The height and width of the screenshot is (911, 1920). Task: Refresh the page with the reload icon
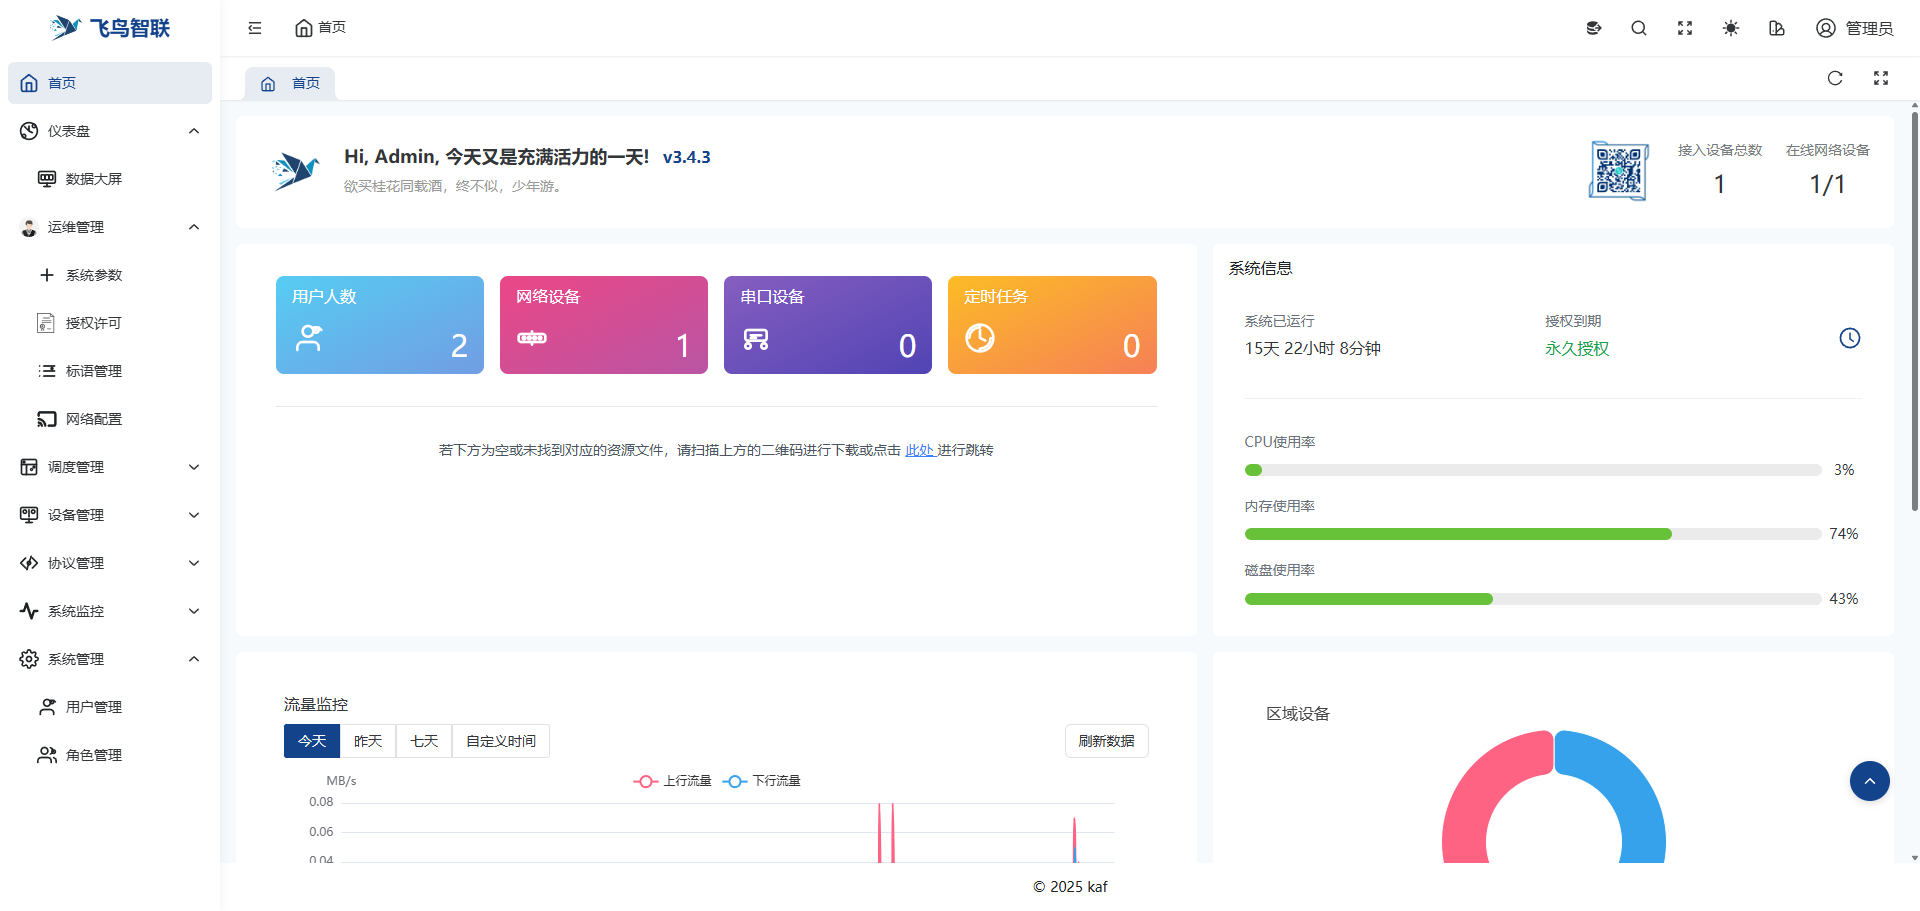(x=1835, y=78)
